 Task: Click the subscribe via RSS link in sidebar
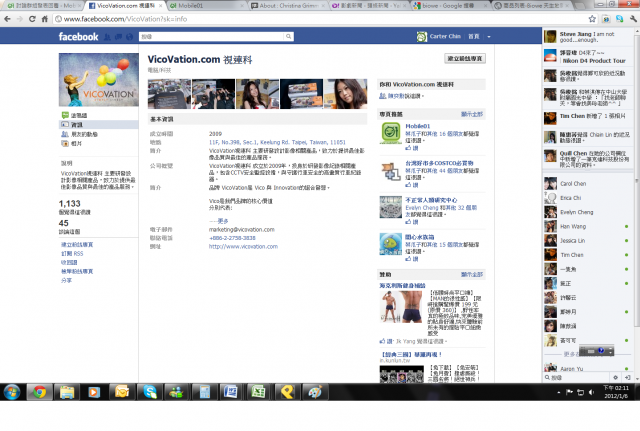tap(72, 253)
